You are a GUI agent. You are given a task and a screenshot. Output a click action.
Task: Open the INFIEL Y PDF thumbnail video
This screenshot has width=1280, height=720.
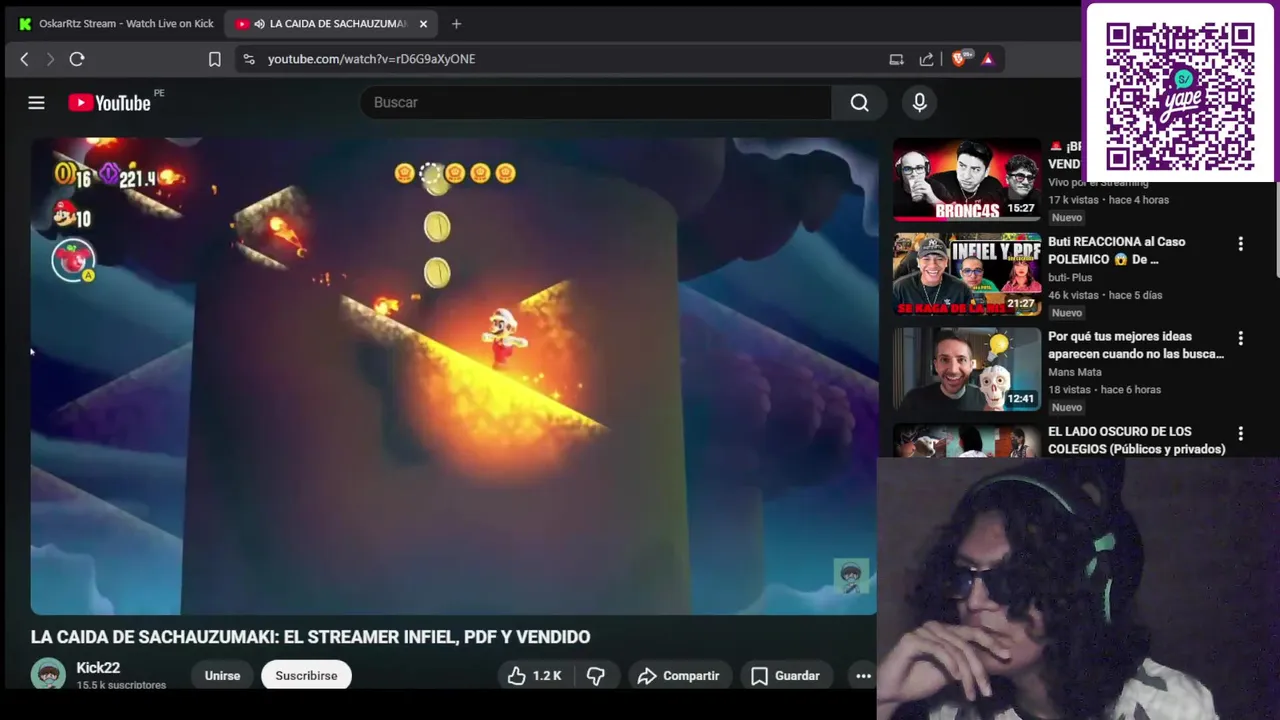click(967, 274)
